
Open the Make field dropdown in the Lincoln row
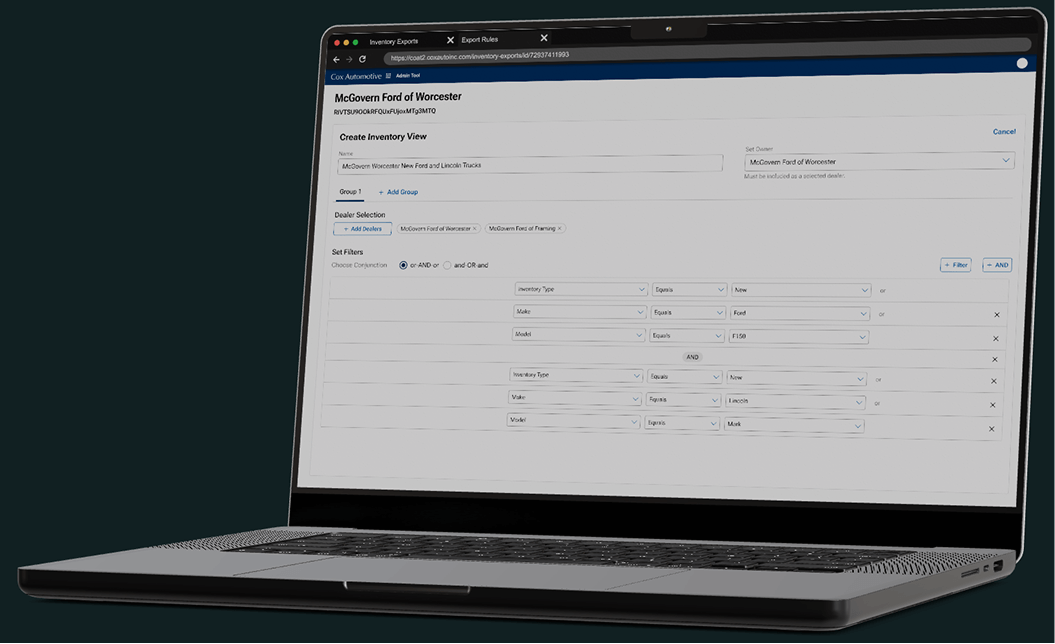pos(575,398)
